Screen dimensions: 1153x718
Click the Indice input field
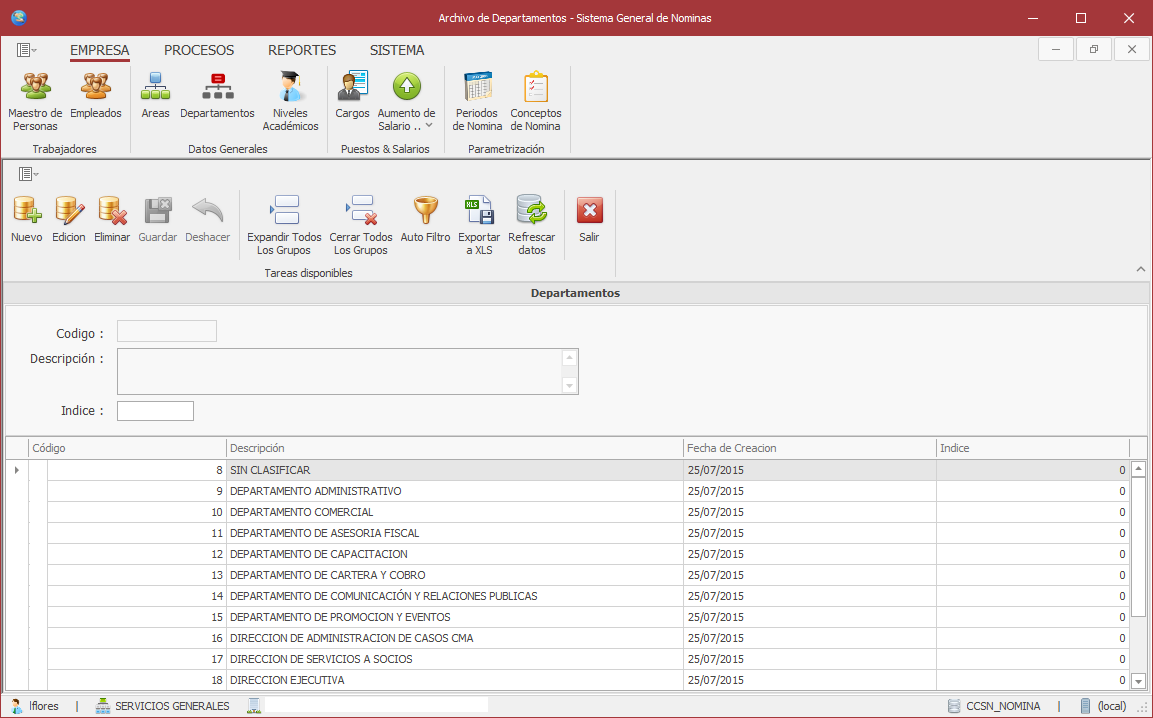tap(155, 410)
